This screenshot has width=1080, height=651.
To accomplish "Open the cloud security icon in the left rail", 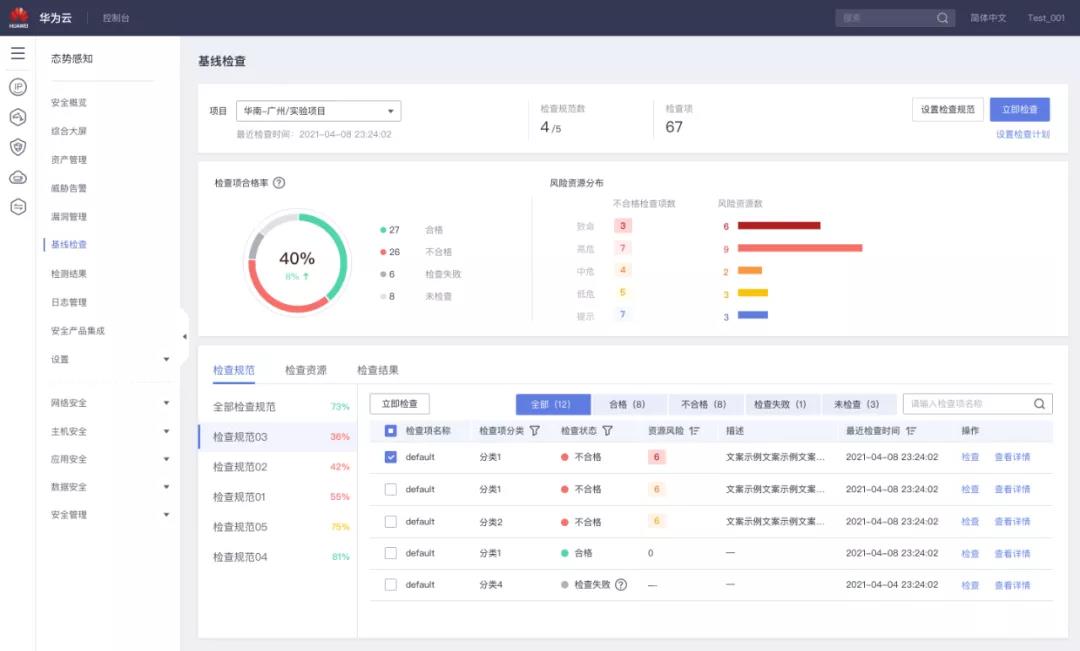I will pyautogui.click(x=17, y=176).
